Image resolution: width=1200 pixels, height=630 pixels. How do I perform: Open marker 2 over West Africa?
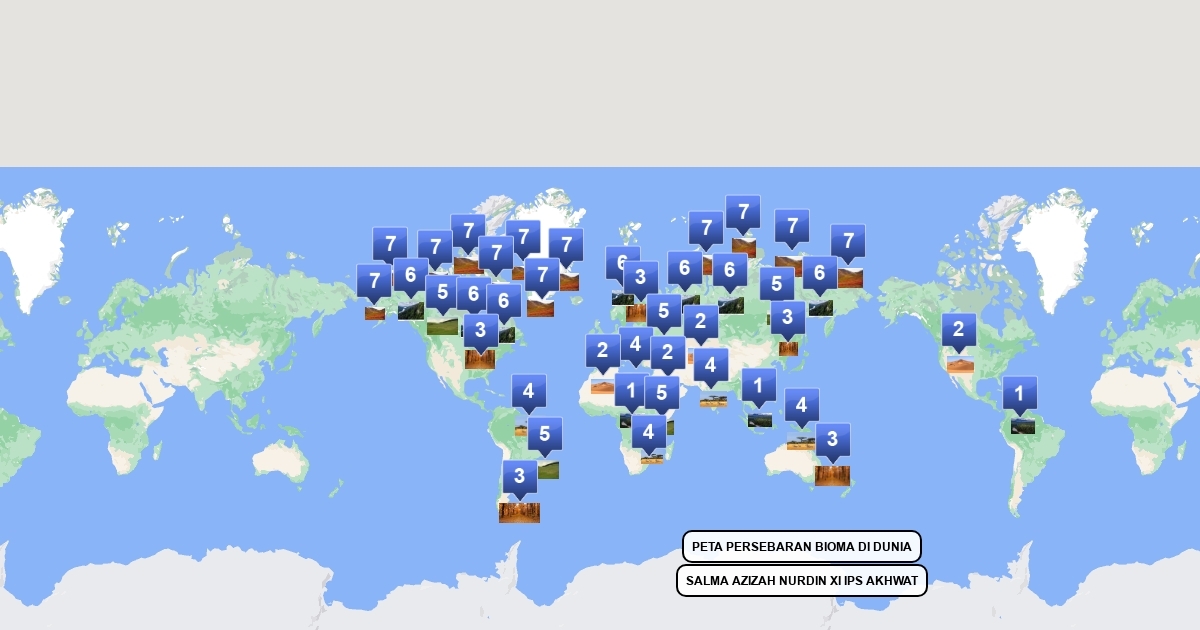coord(602,351)
